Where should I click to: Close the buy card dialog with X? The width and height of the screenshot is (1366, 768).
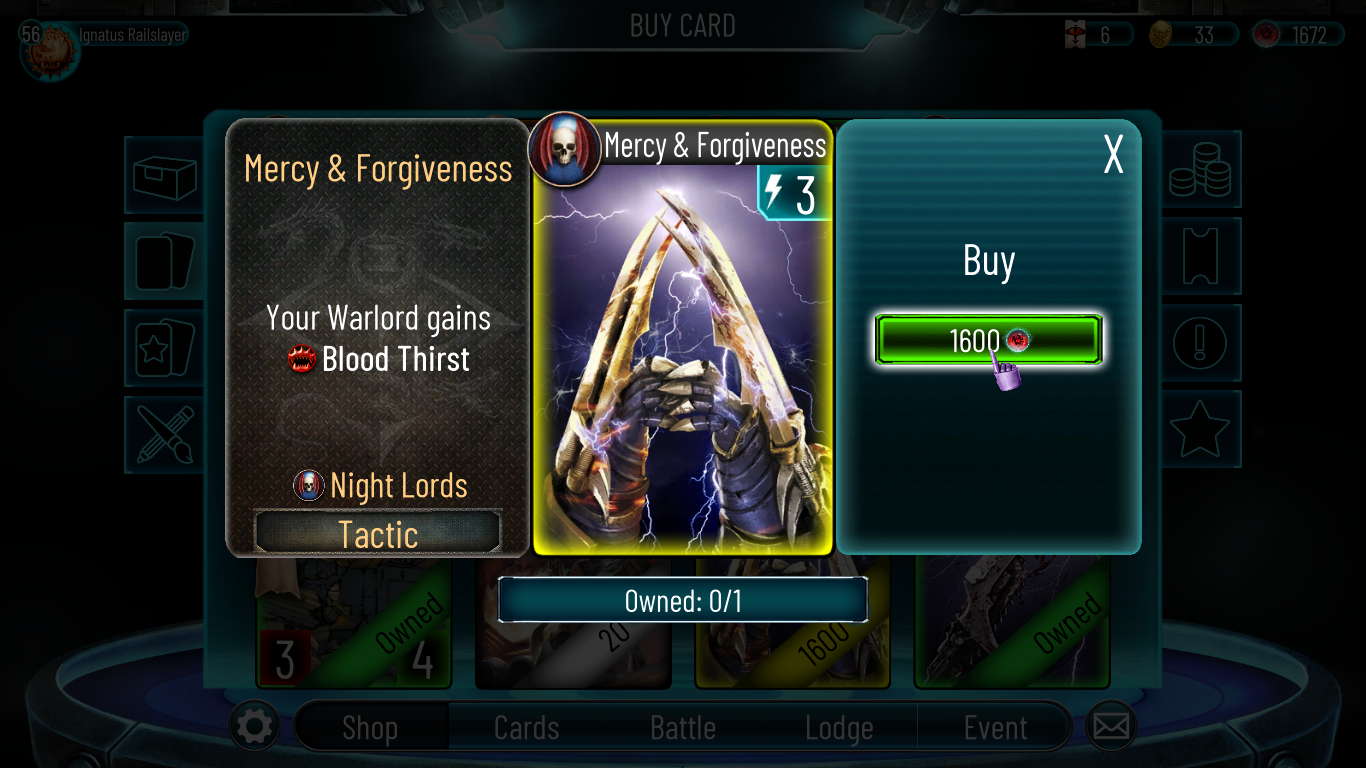pos(1113,154)
